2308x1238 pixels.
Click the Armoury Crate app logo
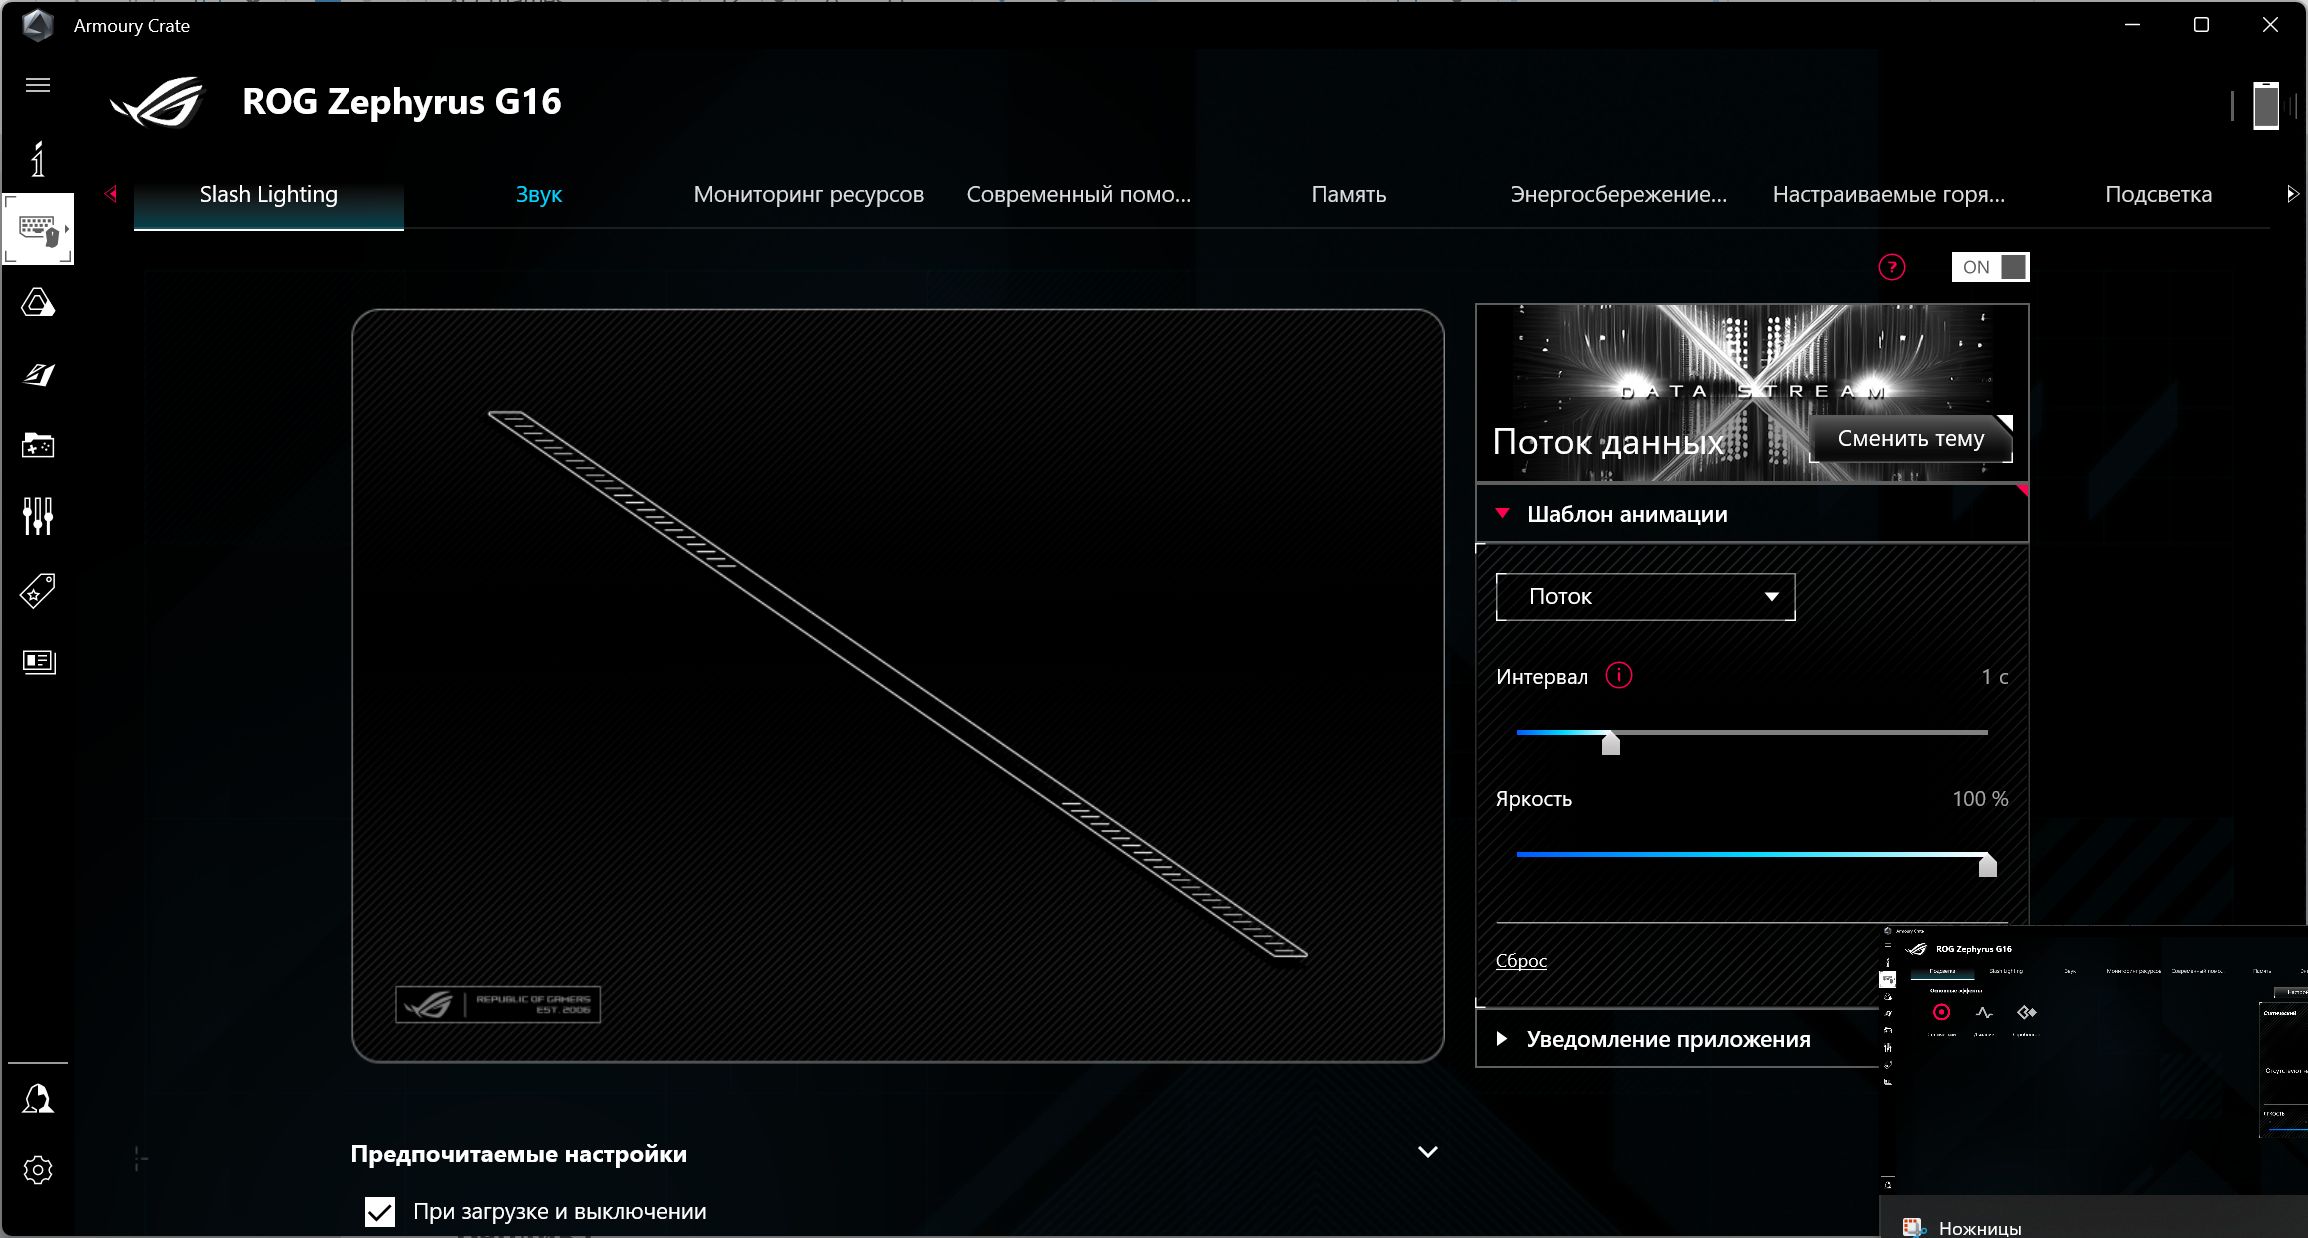(x=38, y=25)
